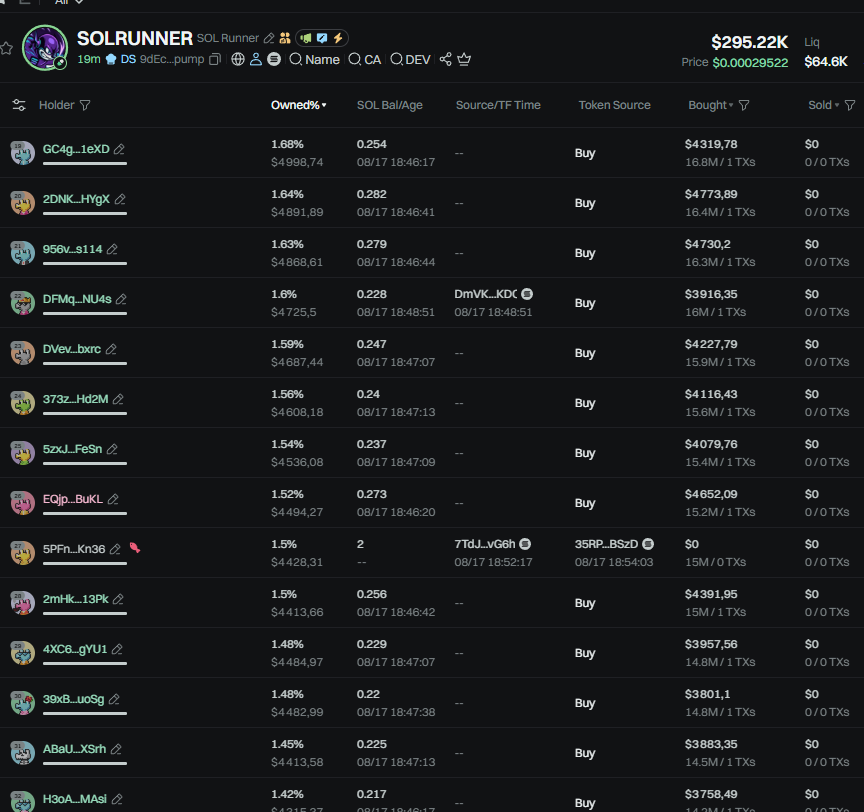Edit the label for DFMq...NU4s
The image size is (864, 812).
pos(121,299)
